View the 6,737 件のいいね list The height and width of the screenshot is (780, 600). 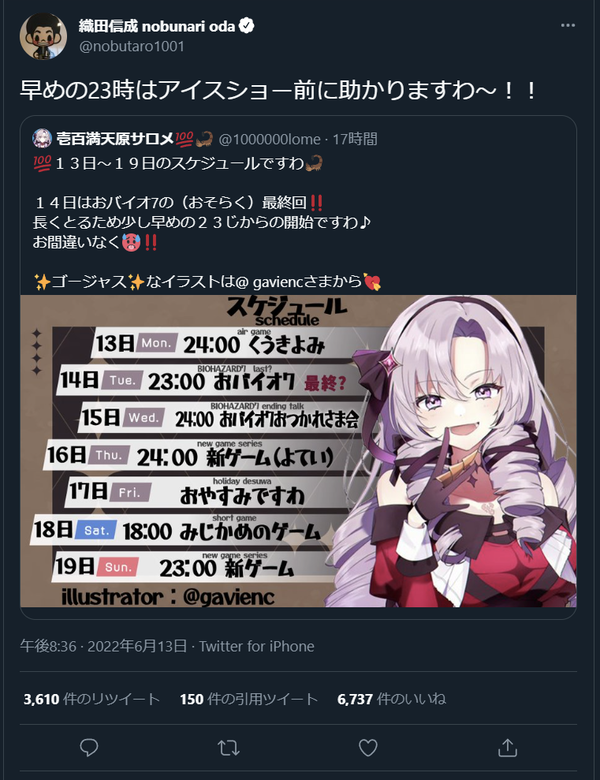coord(392,699)
